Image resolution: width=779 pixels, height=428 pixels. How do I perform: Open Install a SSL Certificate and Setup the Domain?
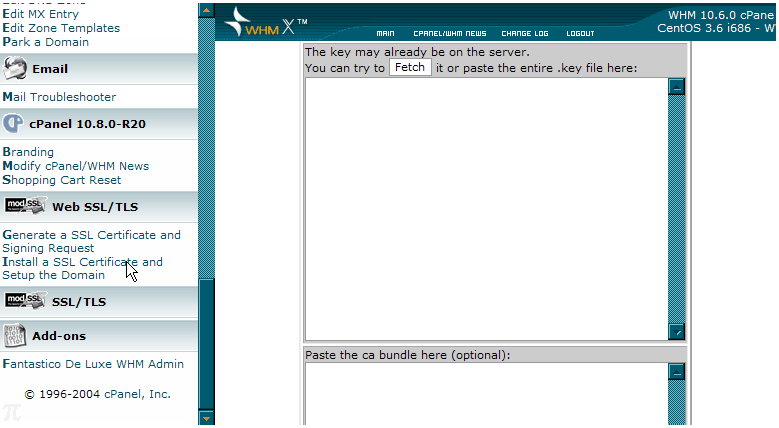click(82, 268)
